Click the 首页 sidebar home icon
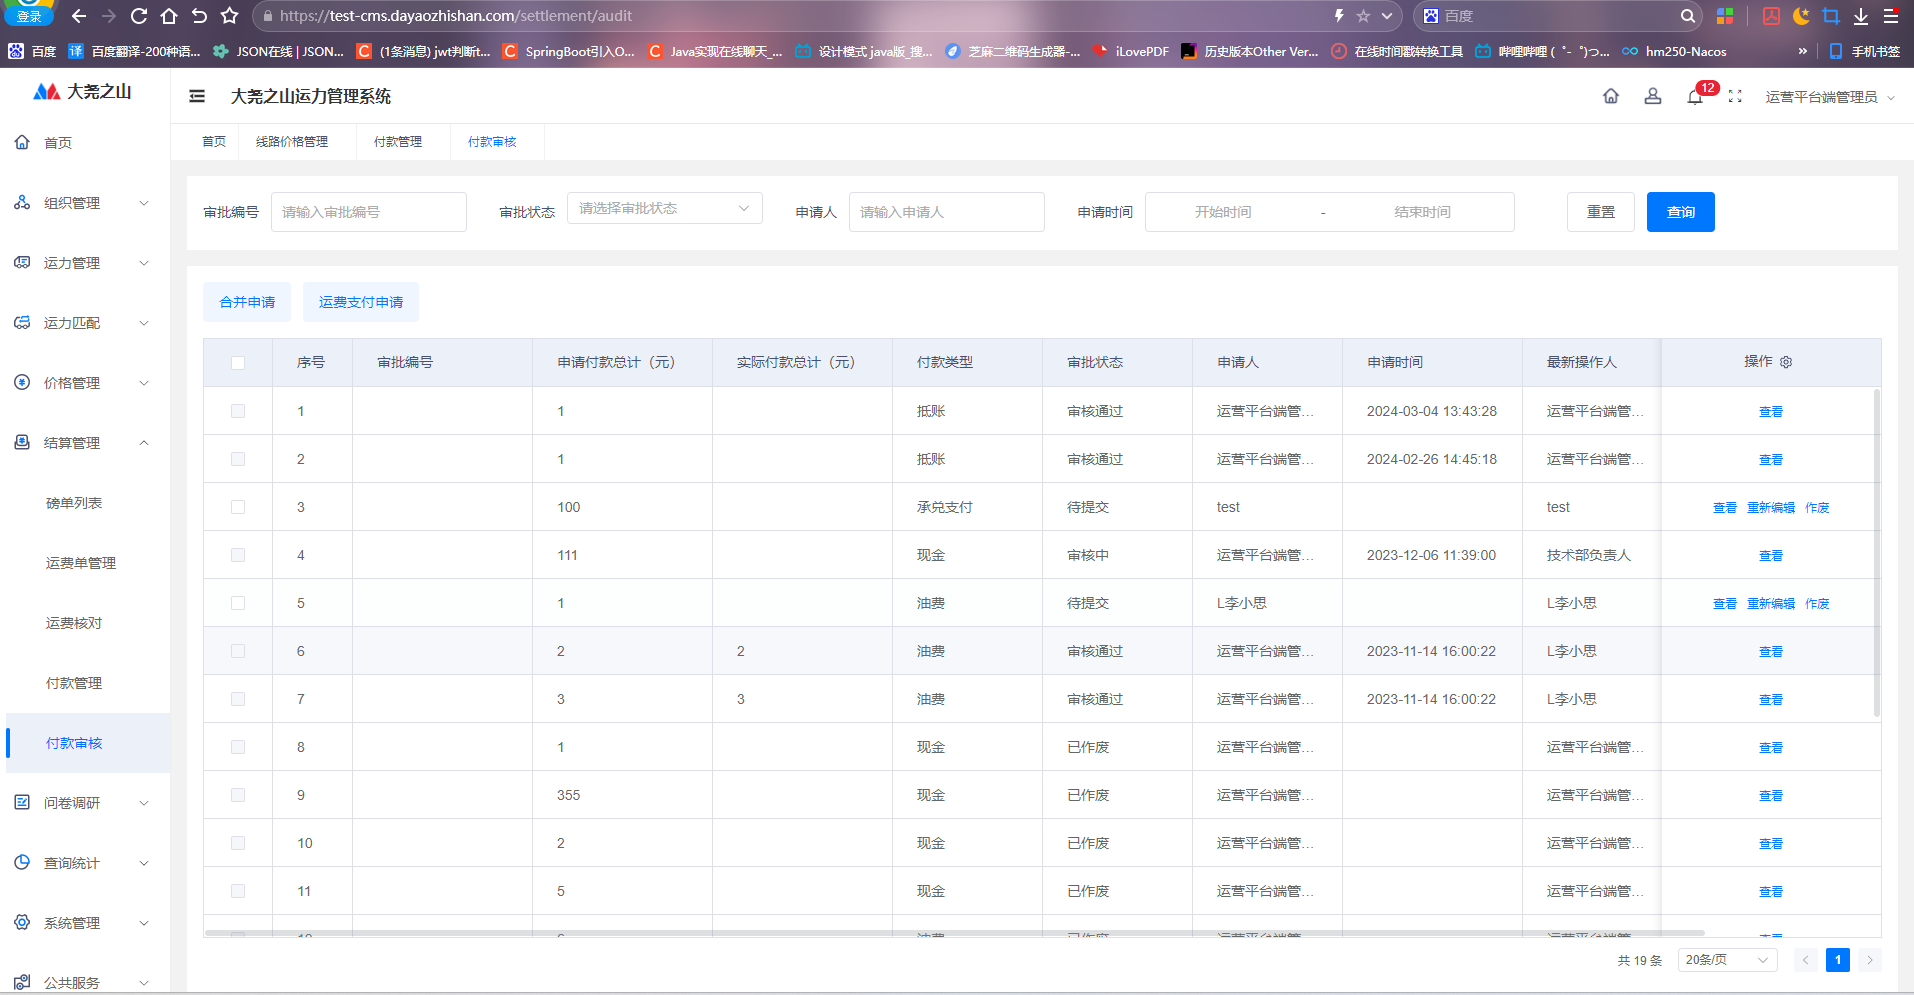Viewport: 1914px width, 995px height. point(22,142)
